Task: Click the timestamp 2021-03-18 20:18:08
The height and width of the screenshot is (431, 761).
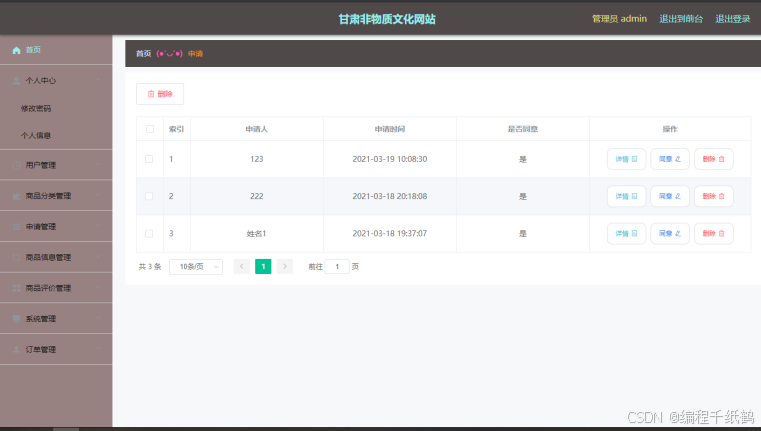Action: (x=390, y=196)
